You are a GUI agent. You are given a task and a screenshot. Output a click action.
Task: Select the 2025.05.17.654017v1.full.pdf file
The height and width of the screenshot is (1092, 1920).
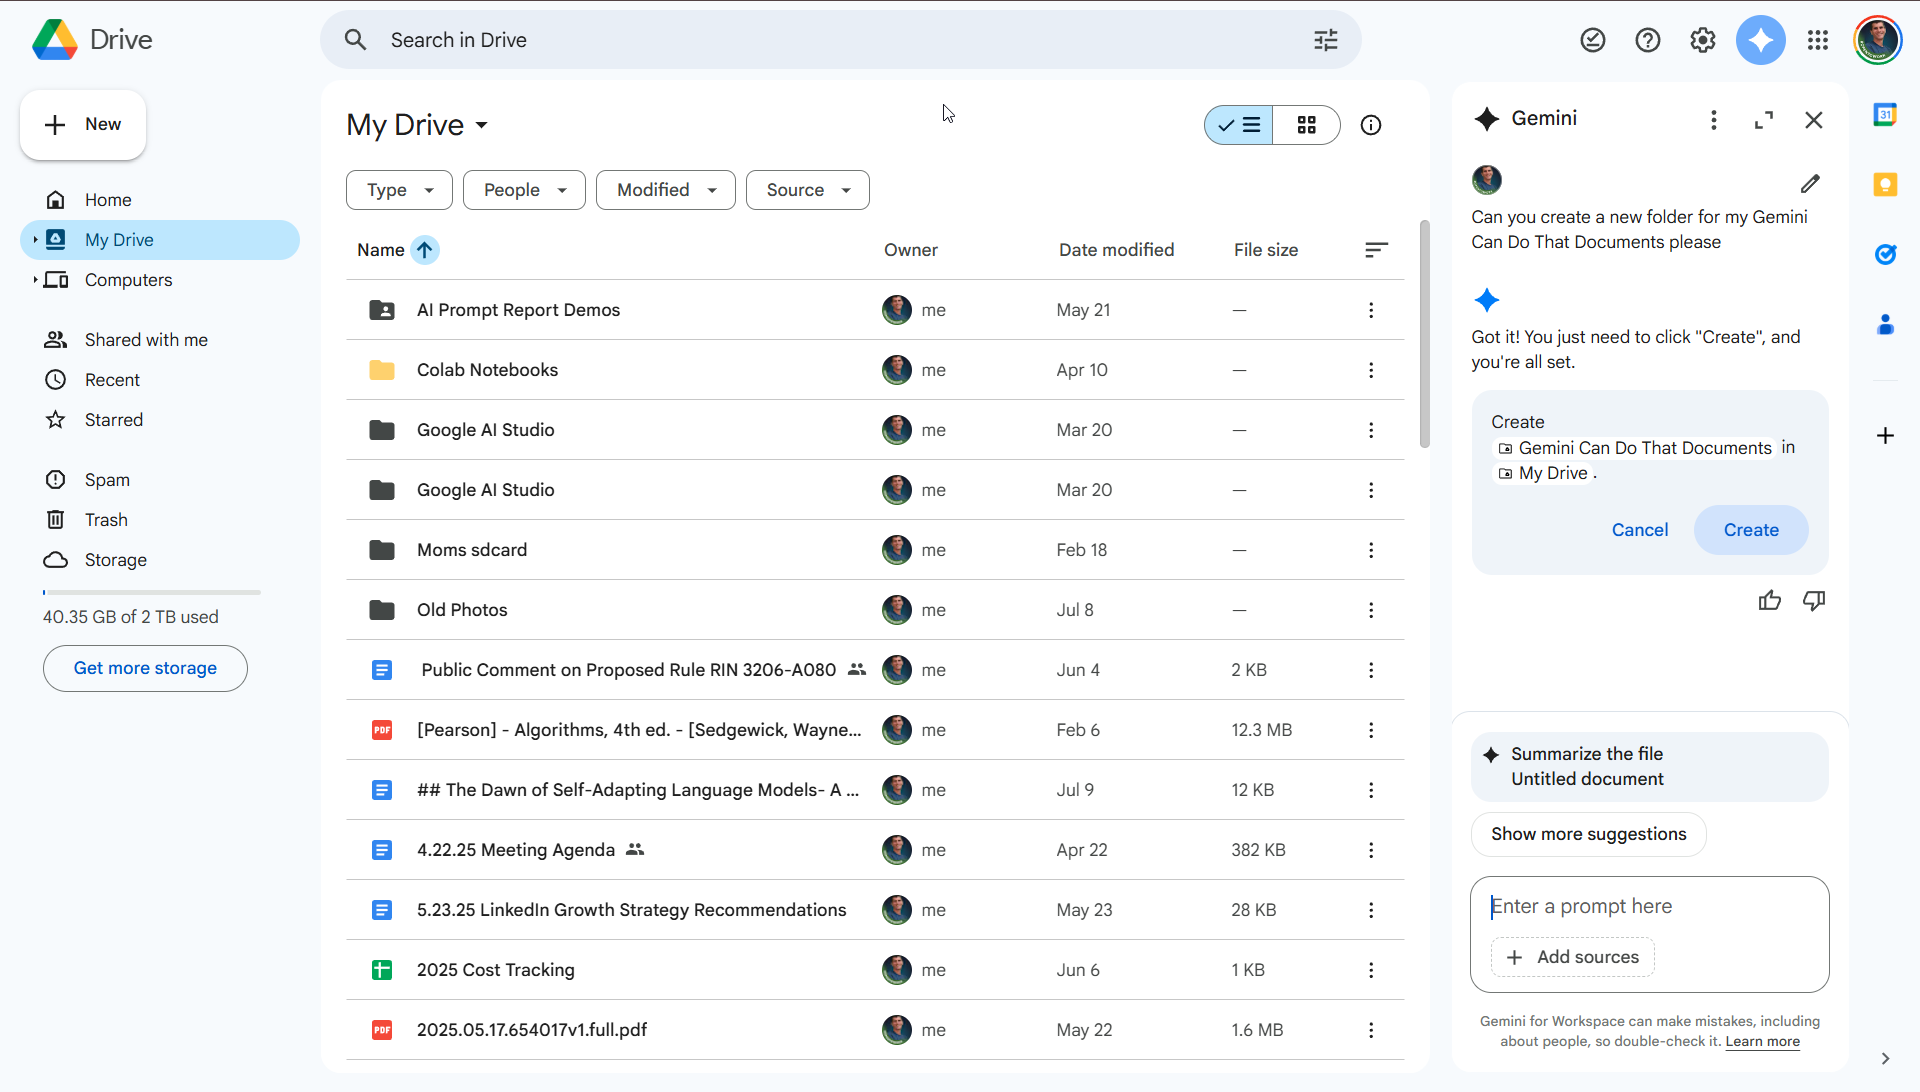tap(875, 1030)
